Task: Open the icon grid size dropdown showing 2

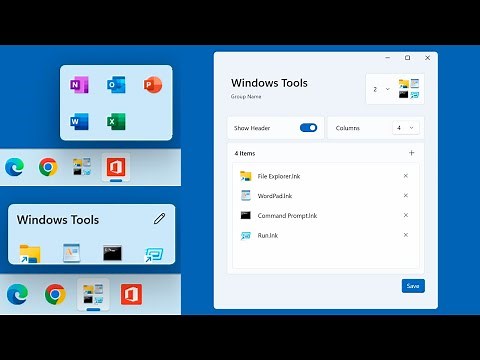Action: (381, 89)
